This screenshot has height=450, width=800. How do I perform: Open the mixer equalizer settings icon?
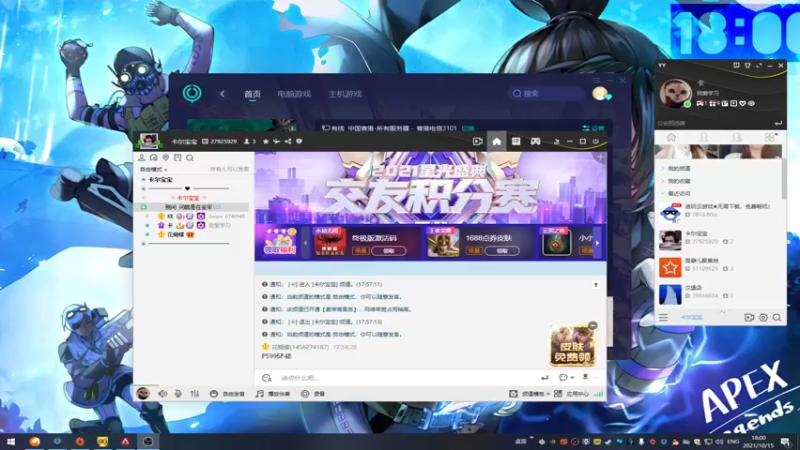point(195,393)
